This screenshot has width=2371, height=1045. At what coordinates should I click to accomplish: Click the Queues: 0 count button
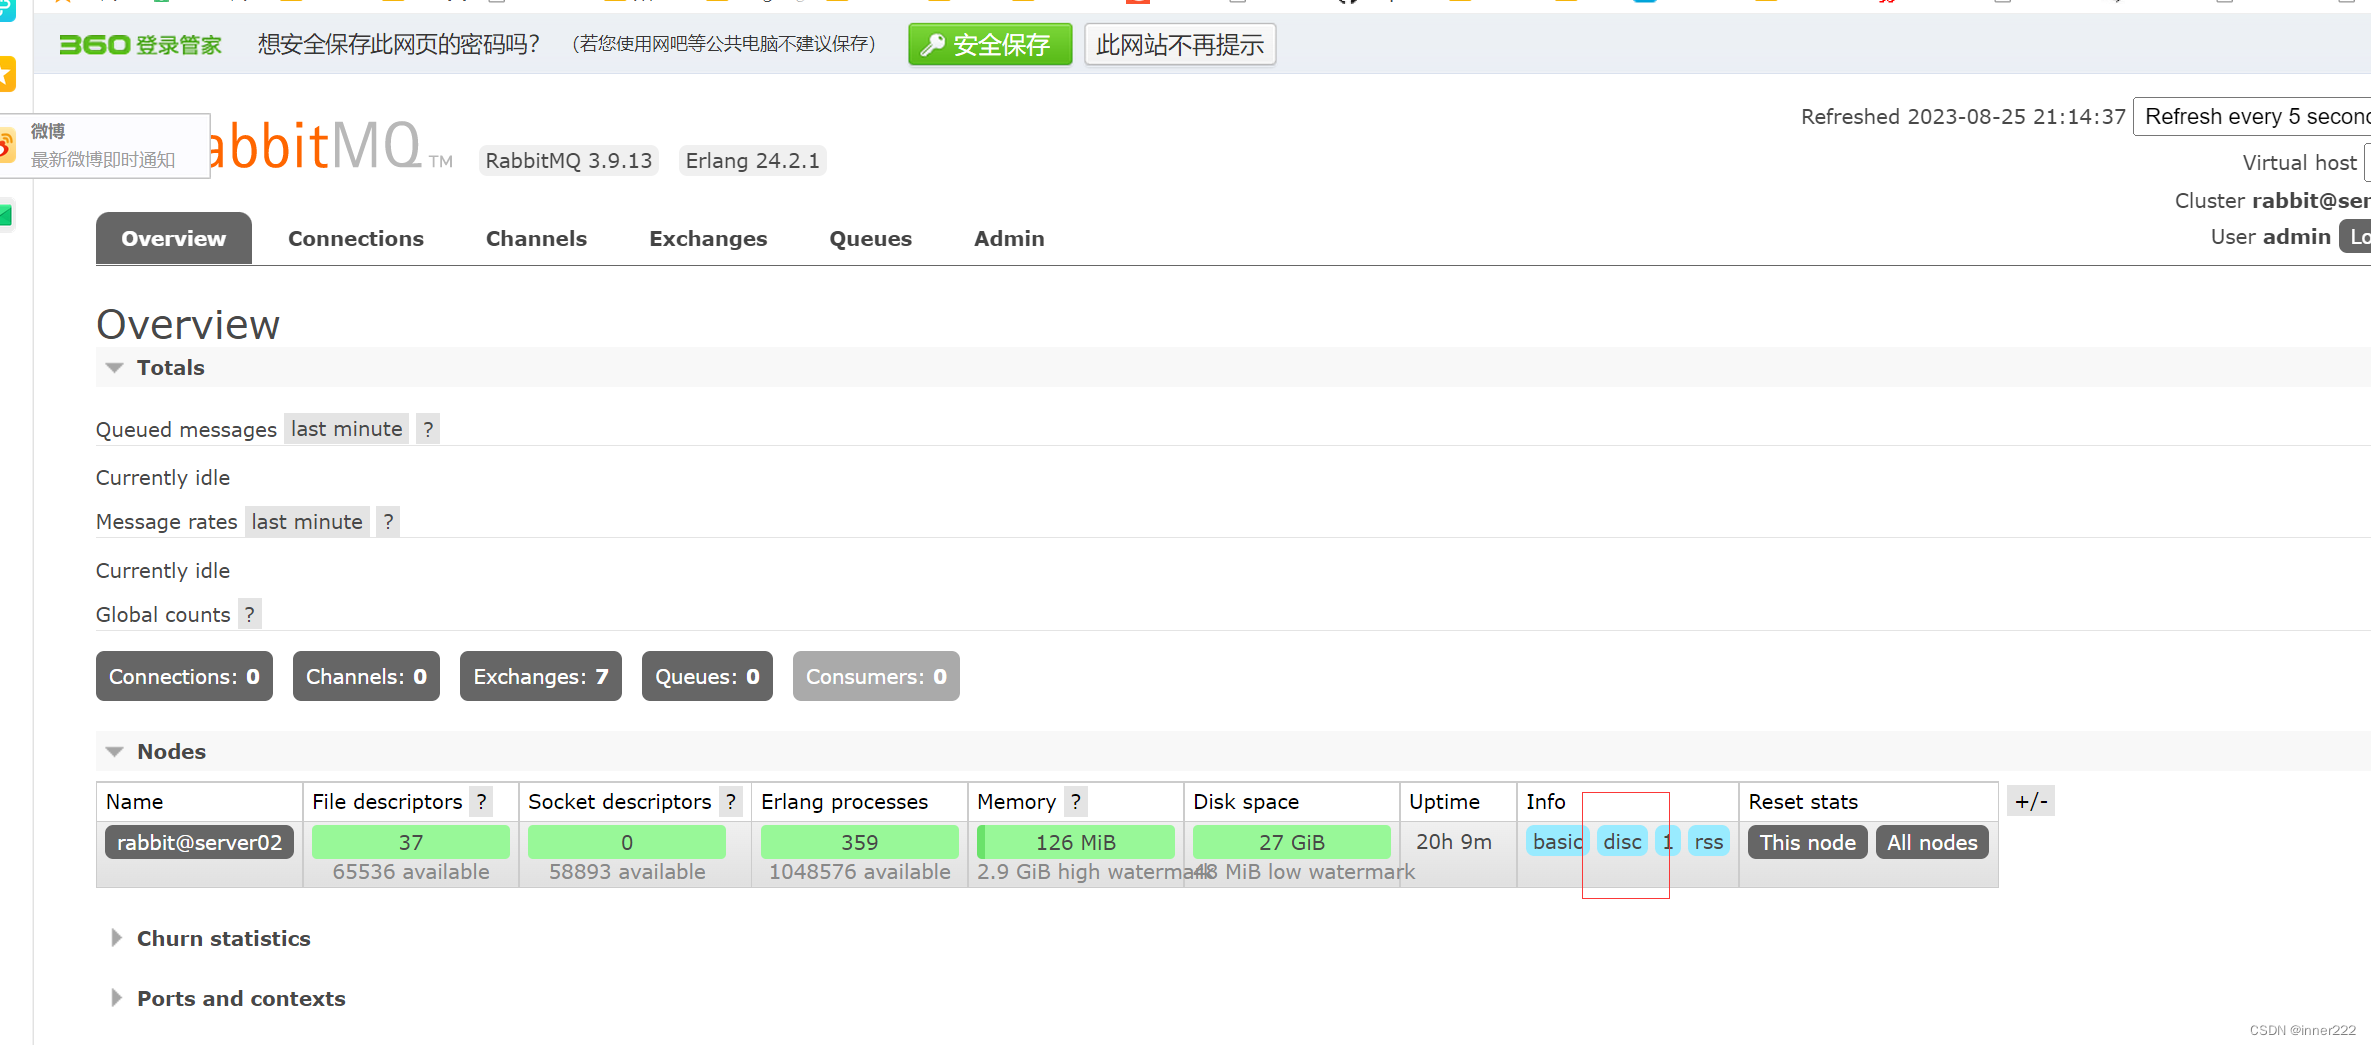(x=707, y=677)
